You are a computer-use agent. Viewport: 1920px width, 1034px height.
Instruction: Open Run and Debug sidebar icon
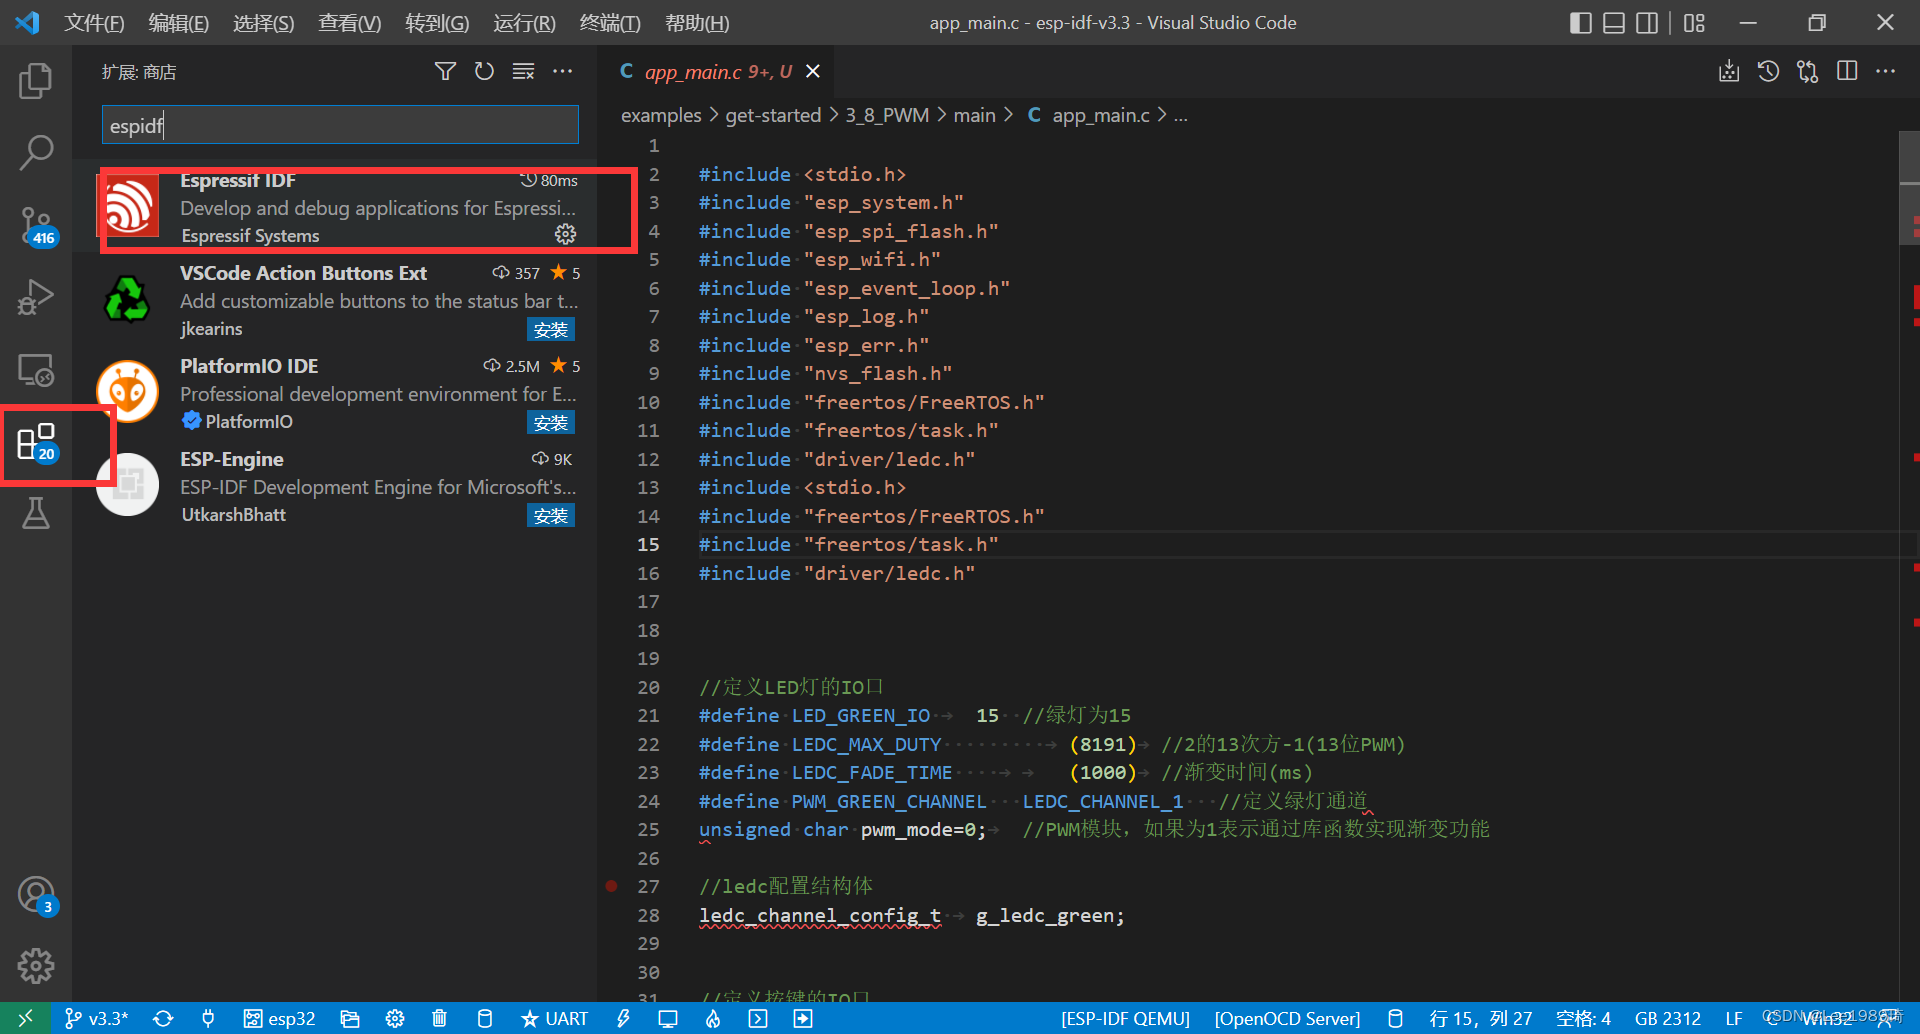point(36,297)
